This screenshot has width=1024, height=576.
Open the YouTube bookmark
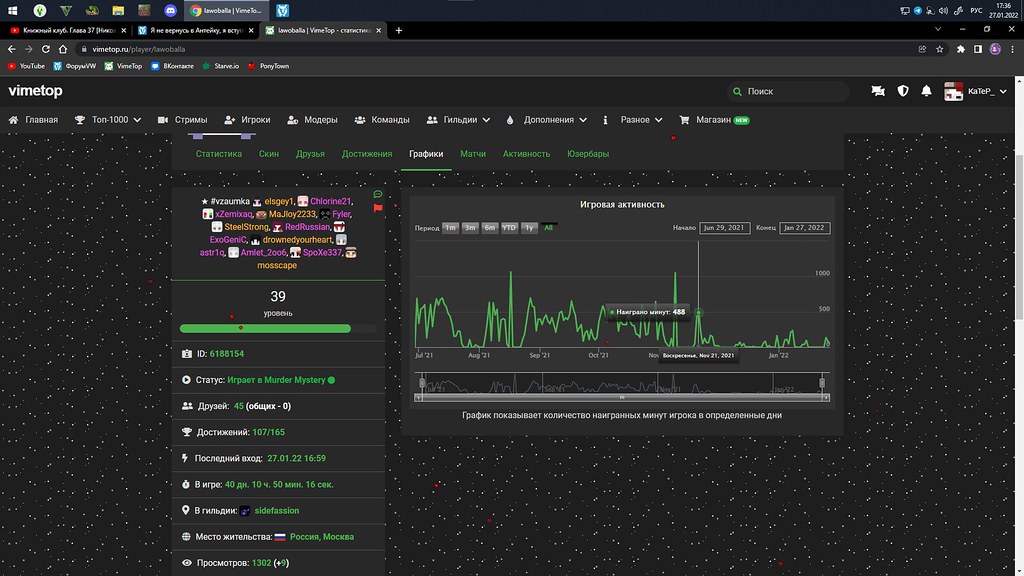(26, 66)
